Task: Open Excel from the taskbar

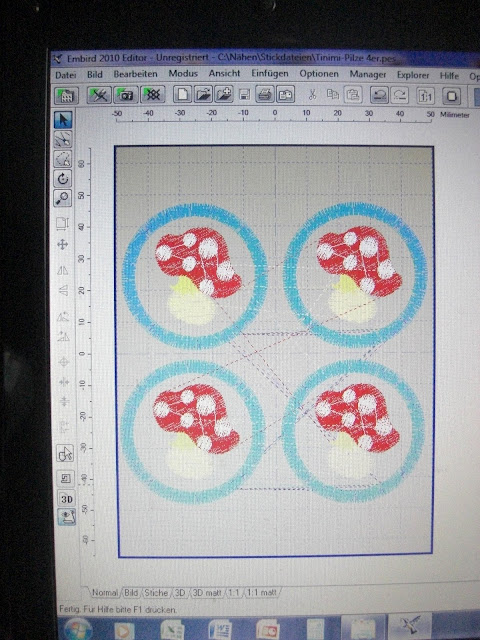Action: pos(172,631)
